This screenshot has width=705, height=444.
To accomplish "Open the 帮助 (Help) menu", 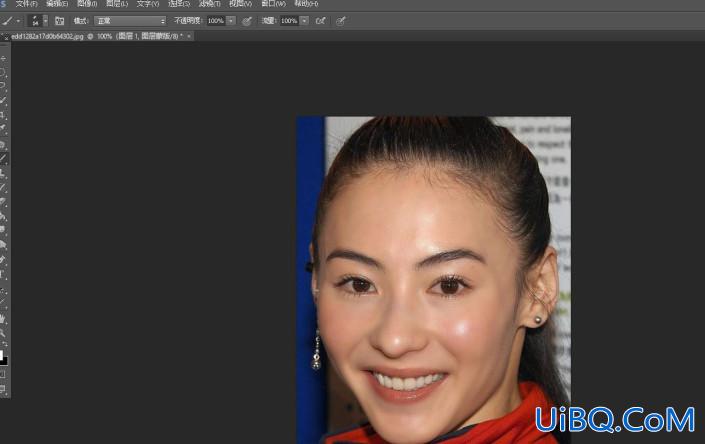I will 306,4.
